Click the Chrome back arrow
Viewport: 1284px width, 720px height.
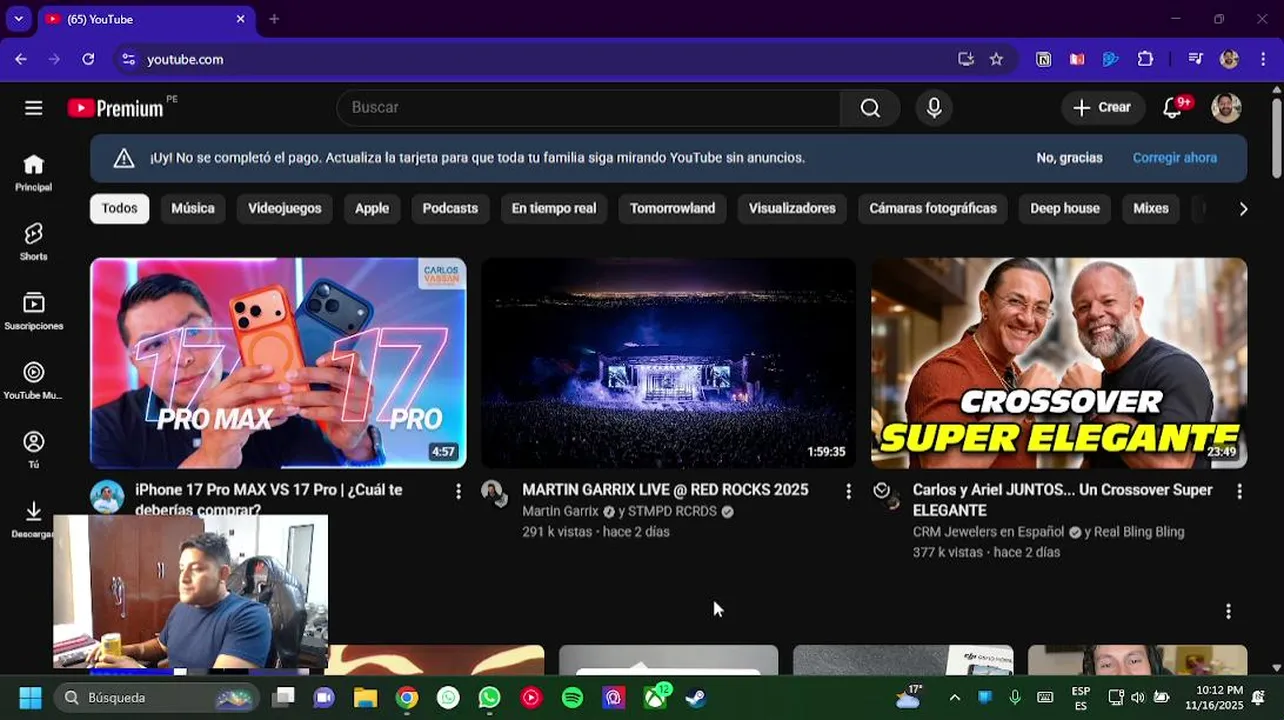coord(21,59)
